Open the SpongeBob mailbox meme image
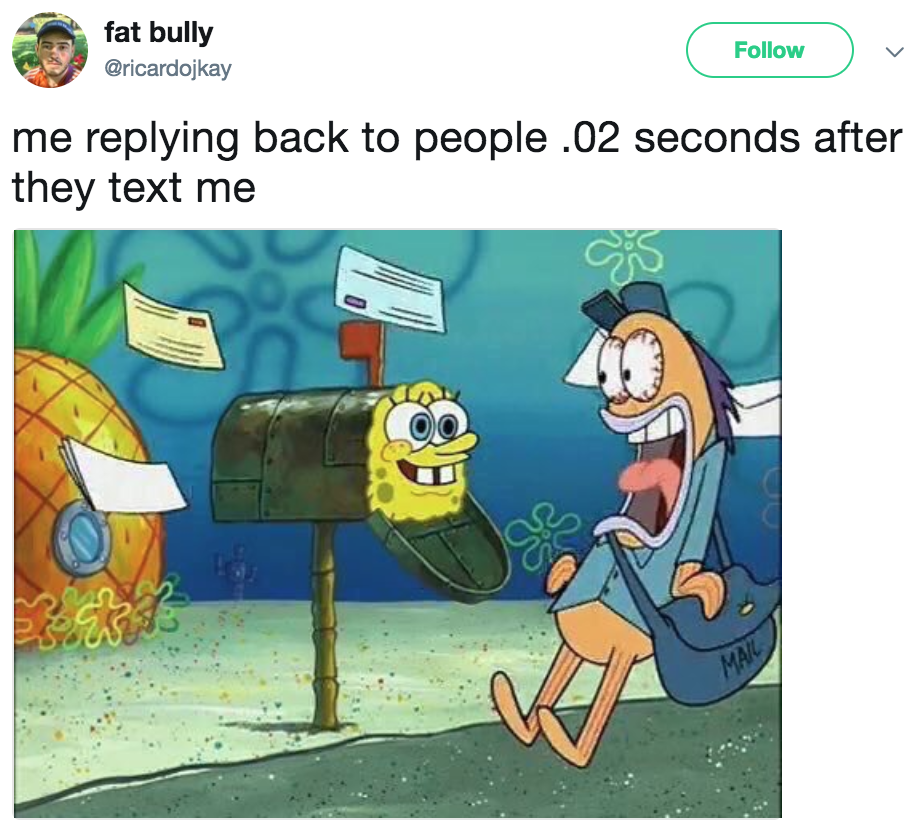This screenshot has height=830, width=920. [x=398, y=523]
